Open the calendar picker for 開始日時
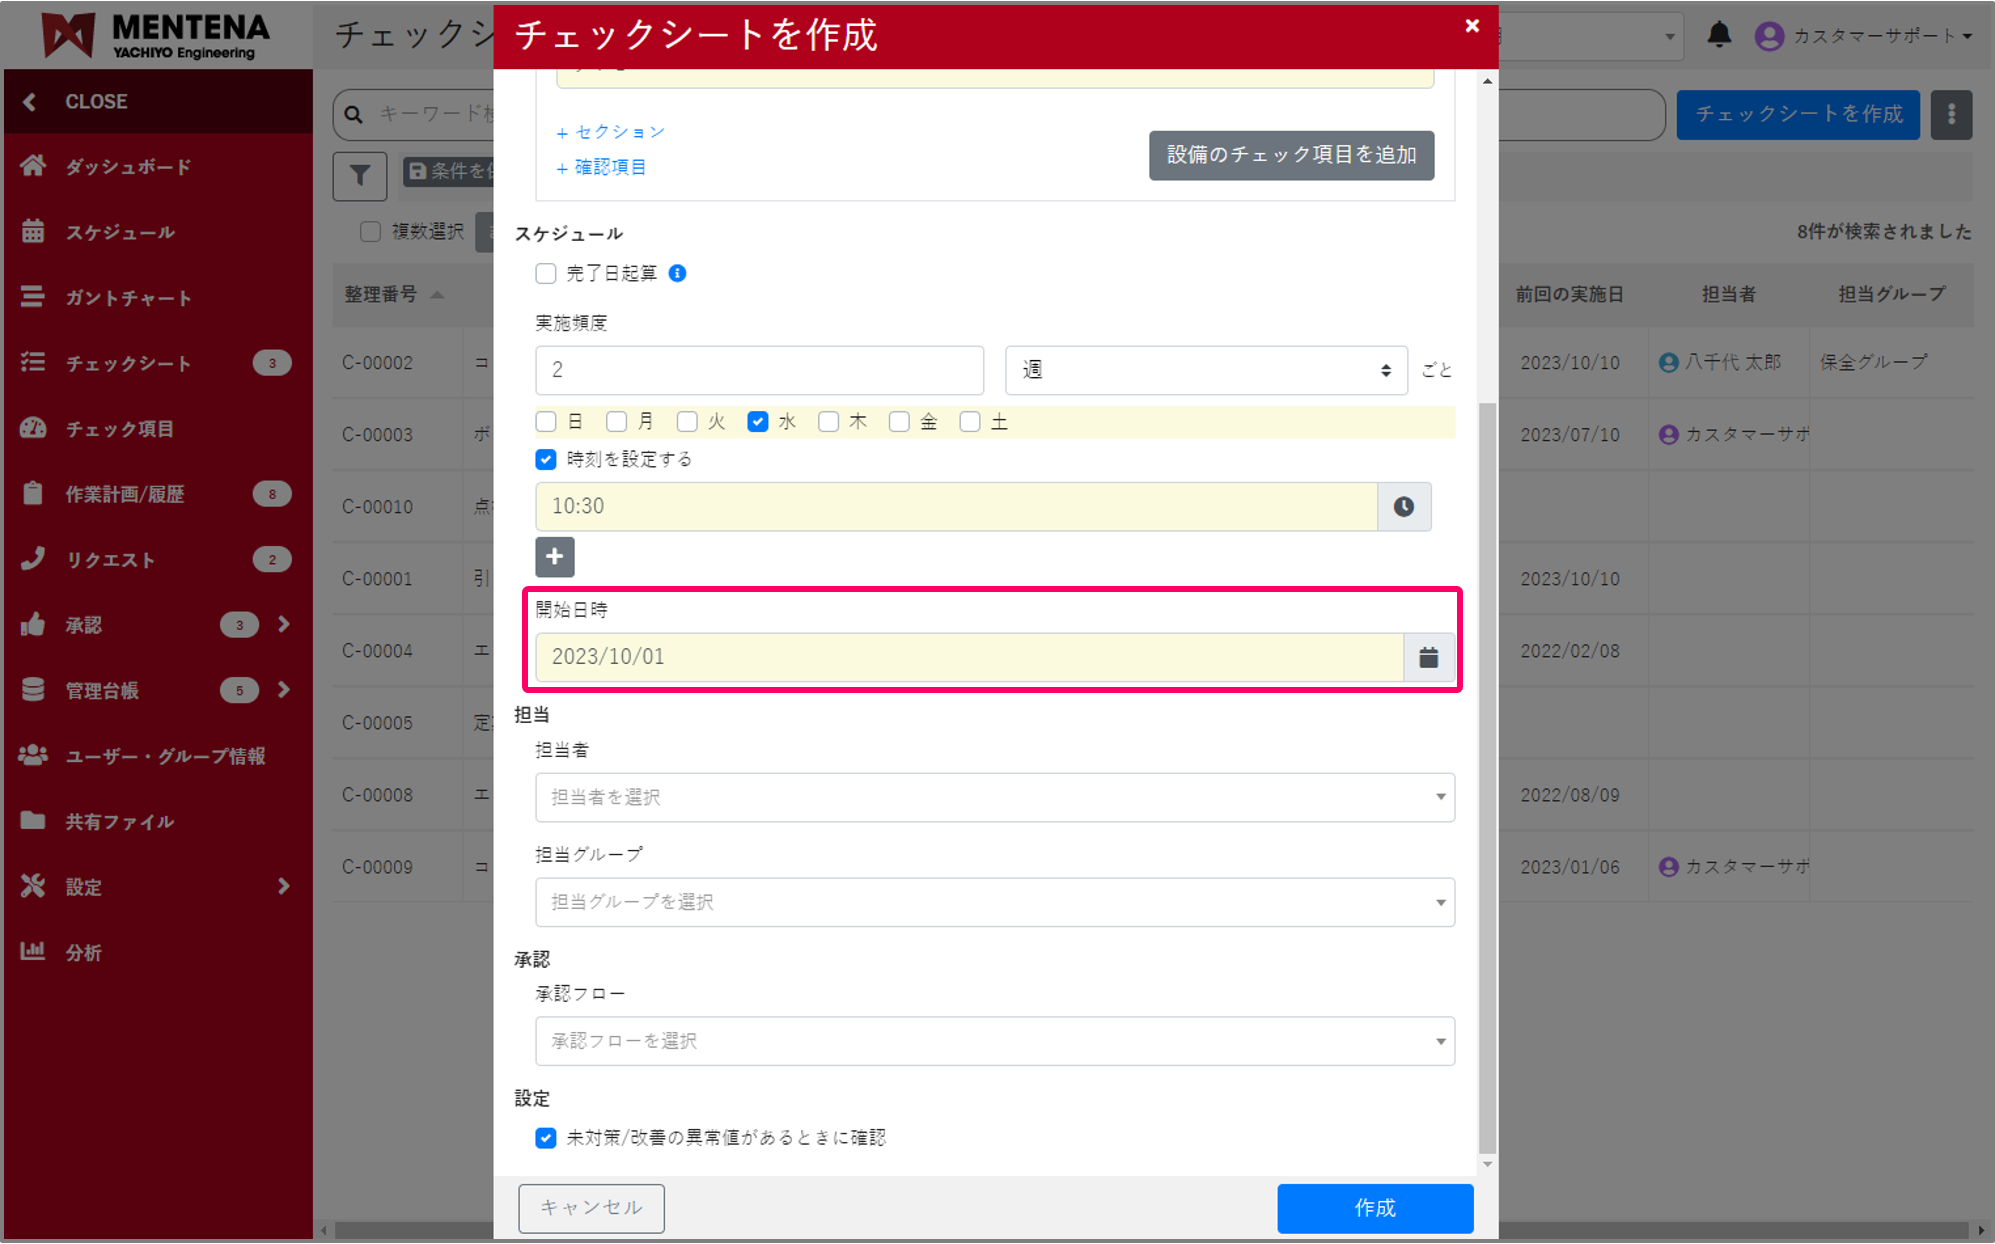Image resolution: width=1995 pixels, height=1244 pixels. pyautogui.click(x=1429, y=657)
